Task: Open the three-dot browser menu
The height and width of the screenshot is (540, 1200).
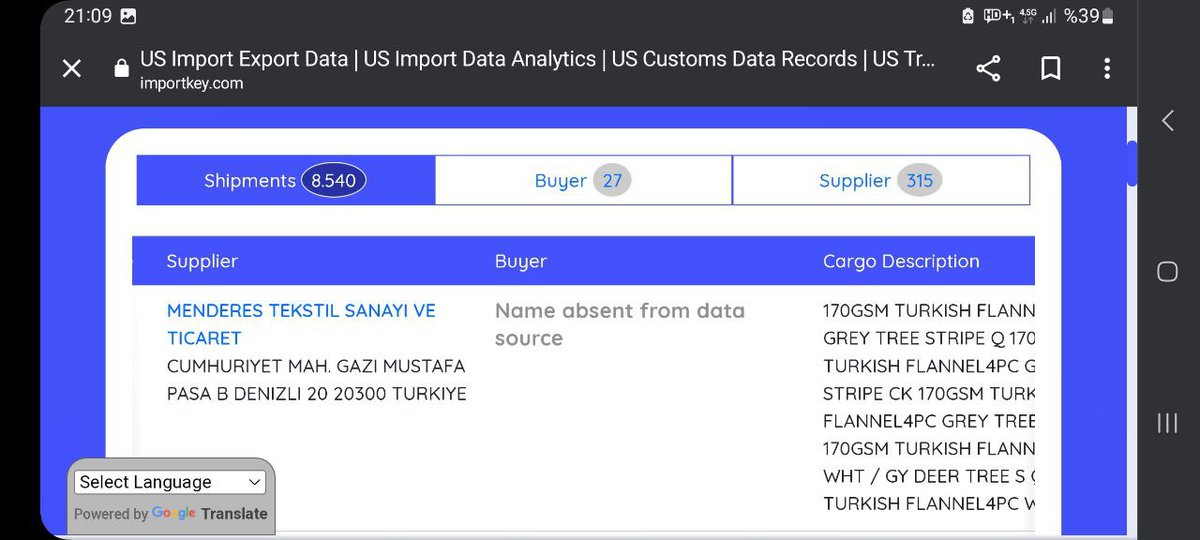Action: (1107, 69)
